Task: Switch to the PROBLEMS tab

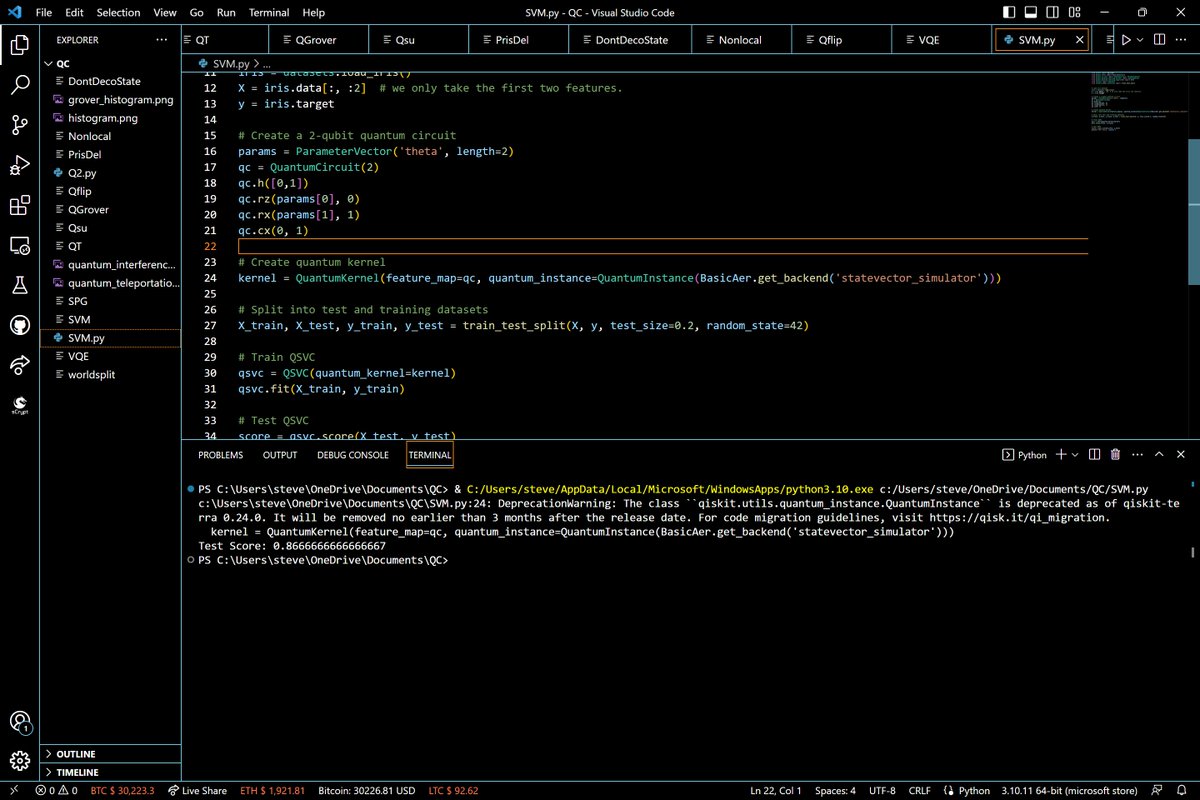Action: tap(220, 455)
